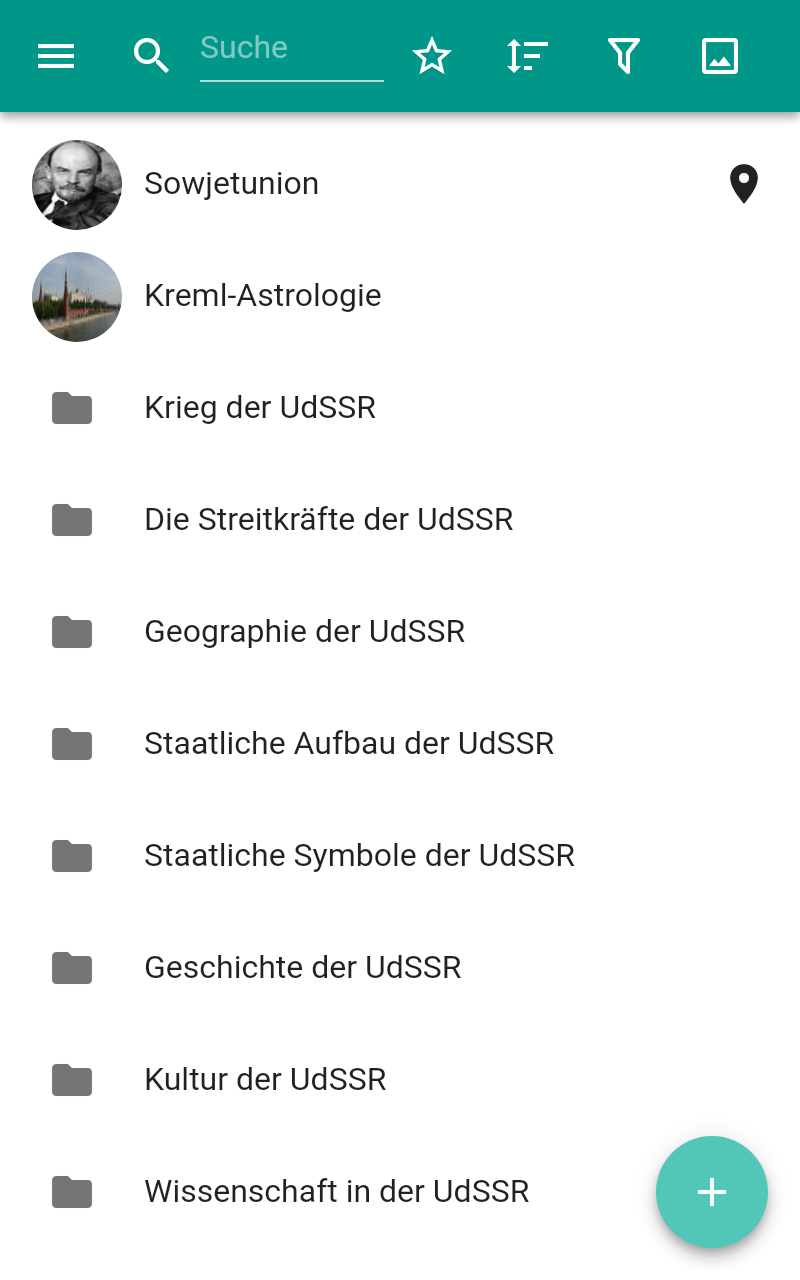Expand the Die Streitkräfte der UdSSR folder

[400, 520]
